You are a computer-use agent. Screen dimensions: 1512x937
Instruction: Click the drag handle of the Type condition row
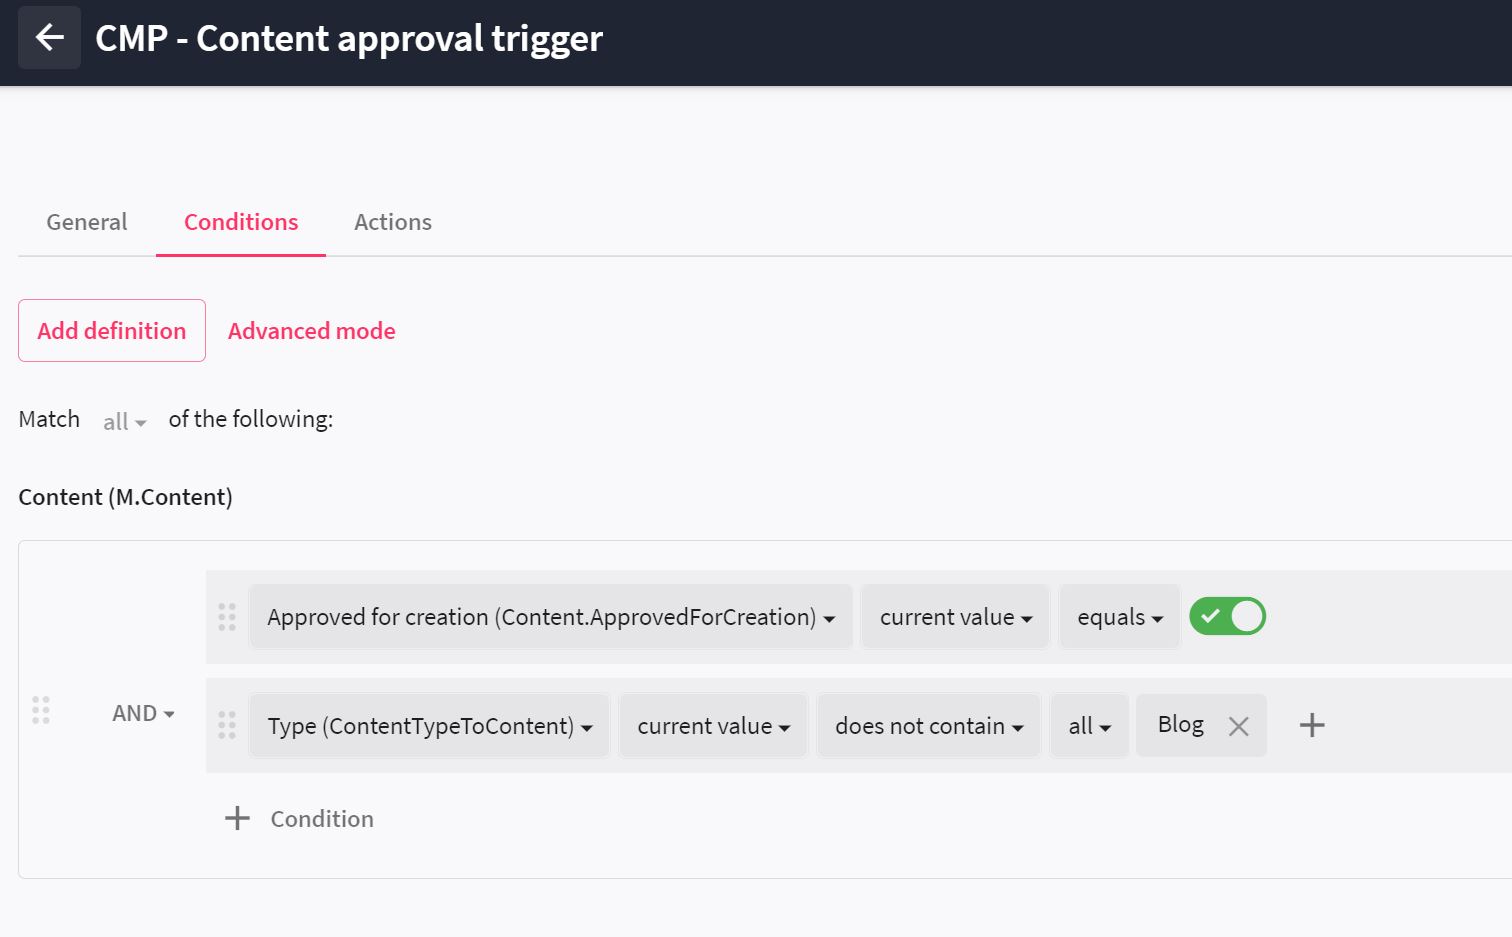226,725
